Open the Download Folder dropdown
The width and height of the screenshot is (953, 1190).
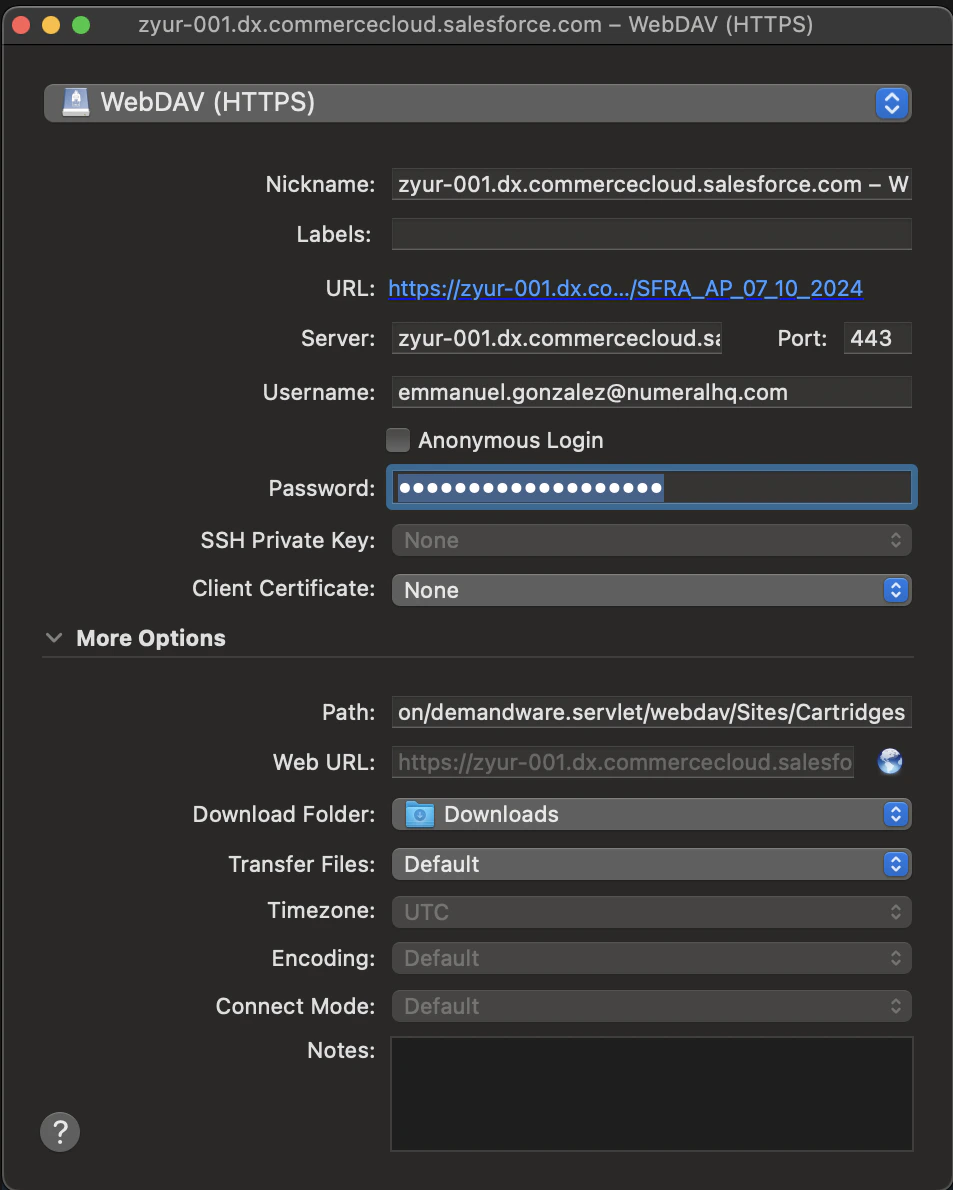point(651,814)
